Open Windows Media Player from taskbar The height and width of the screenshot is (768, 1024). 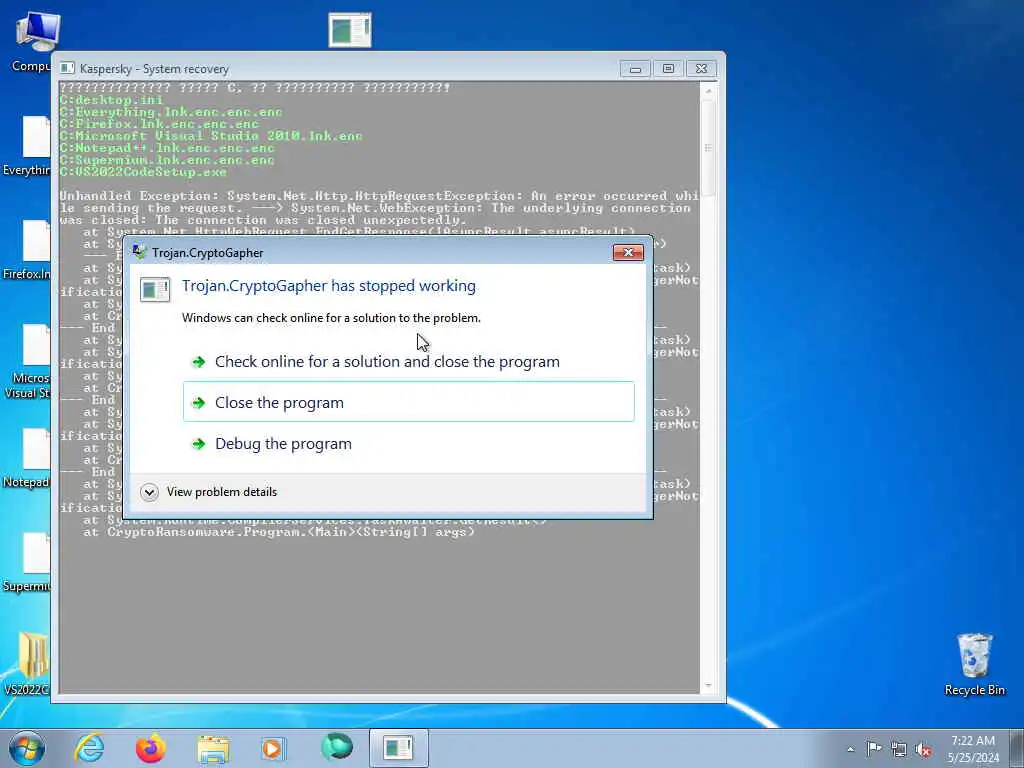pyautogui.click(x=273, y=748)
